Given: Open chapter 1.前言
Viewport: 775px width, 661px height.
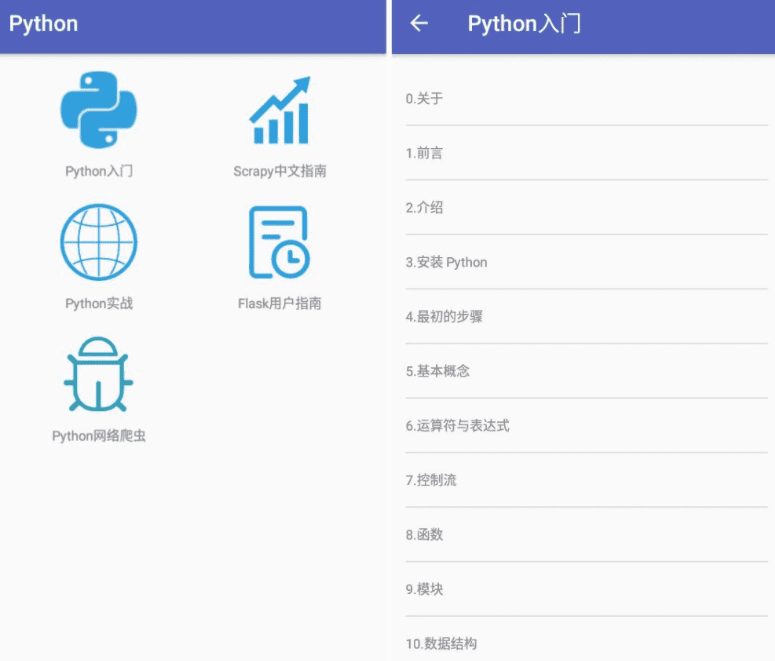Looking at the screenshot, I should click(x=586, y=153).
